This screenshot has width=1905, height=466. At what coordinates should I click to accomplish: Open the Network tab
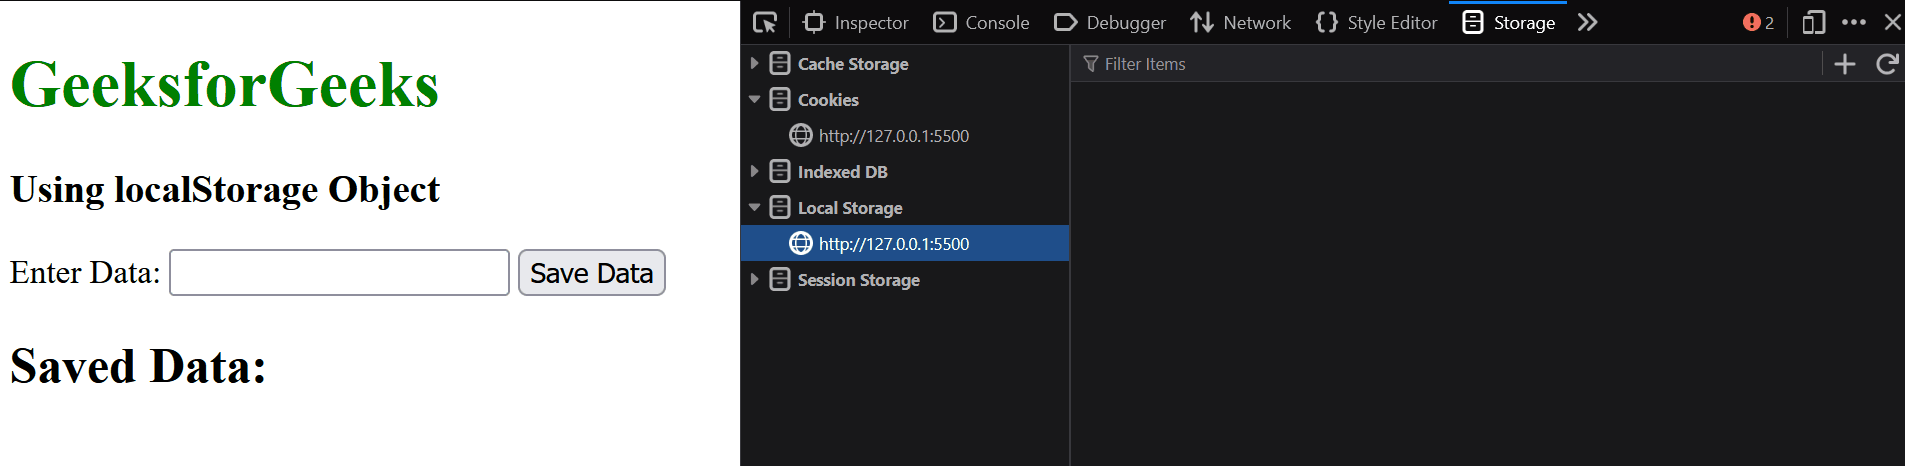pyautogui.click(x=1240, y=22)
